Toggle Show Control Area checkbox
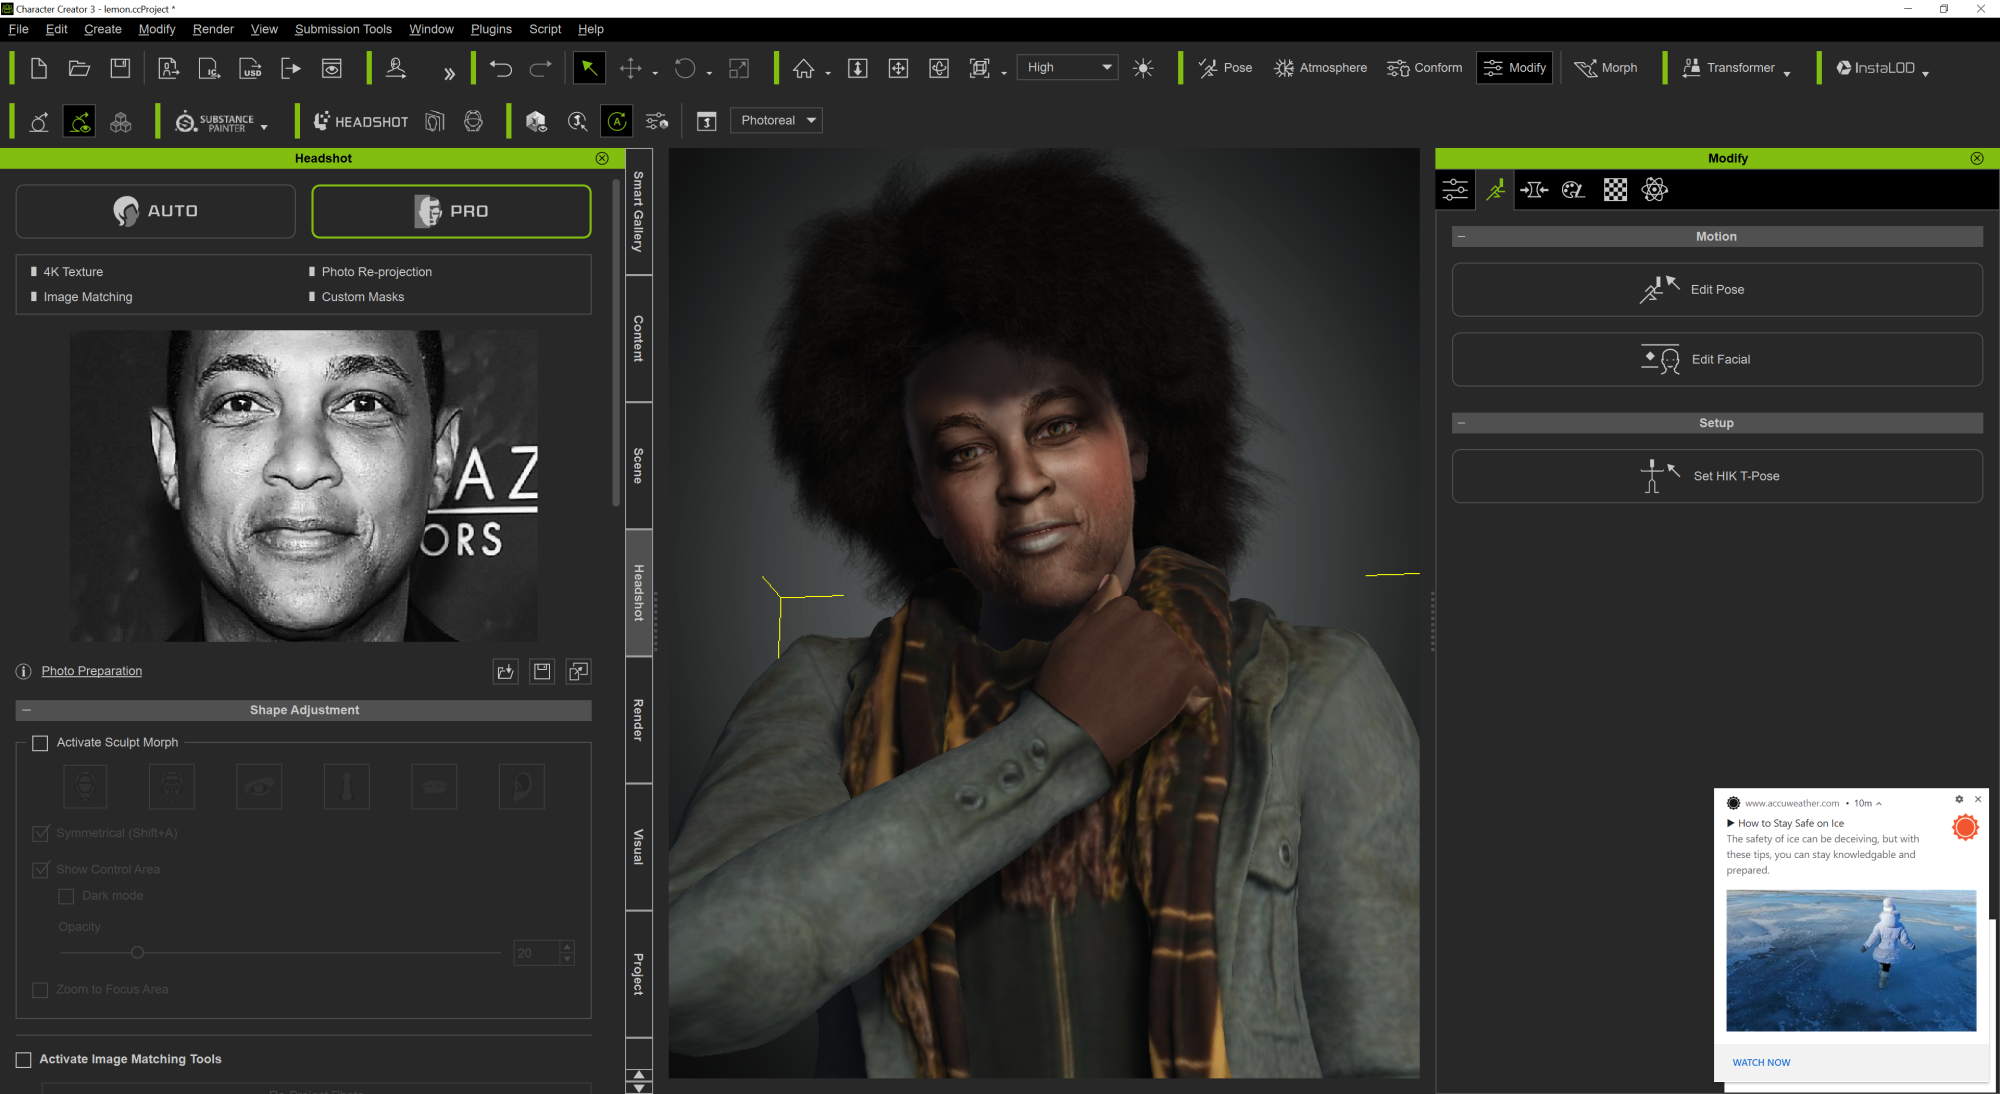The image size is (2000, 1094). (x=41, y=870)
